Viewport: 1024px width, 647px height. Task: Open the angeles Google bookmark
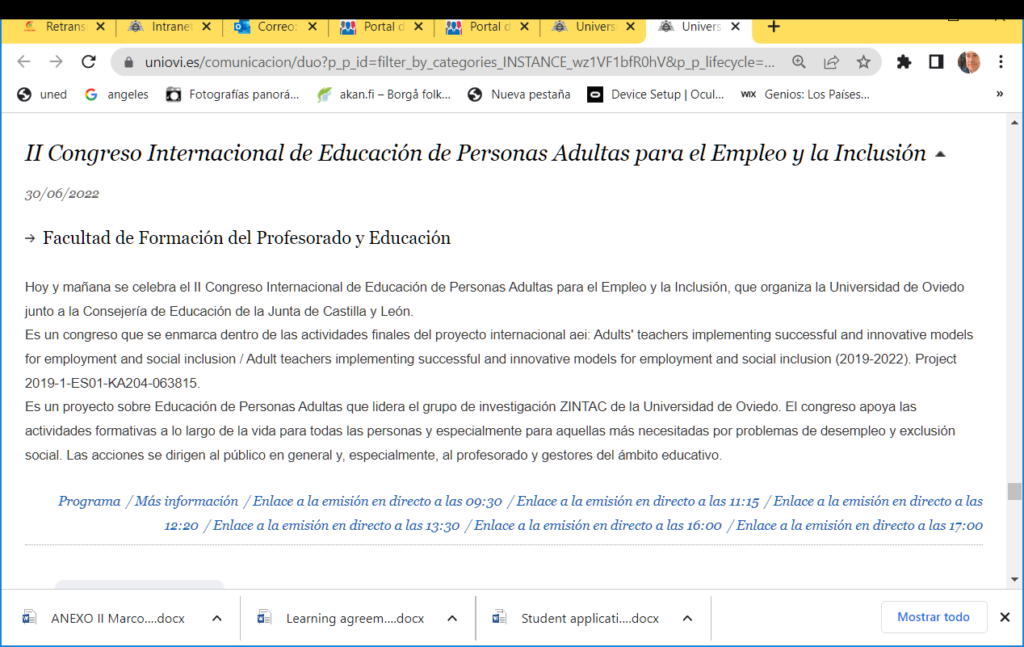click(x=117, y=95)
